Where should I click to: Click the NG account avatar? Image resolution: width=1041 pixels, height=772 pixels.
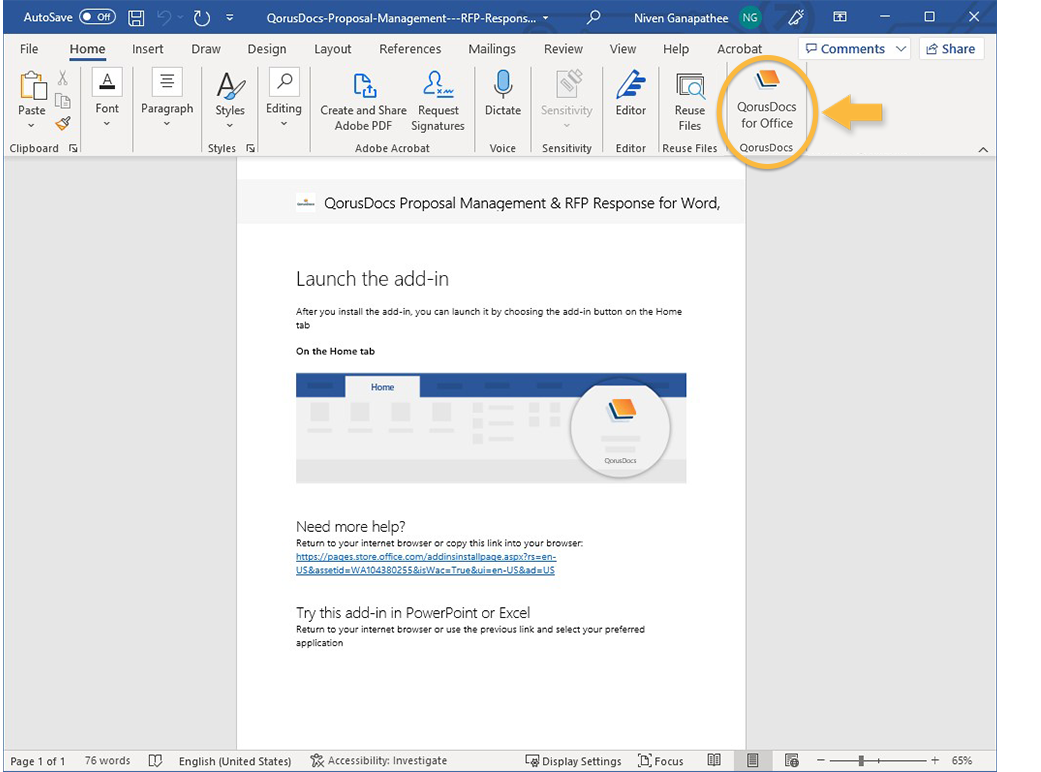[750, 18]
